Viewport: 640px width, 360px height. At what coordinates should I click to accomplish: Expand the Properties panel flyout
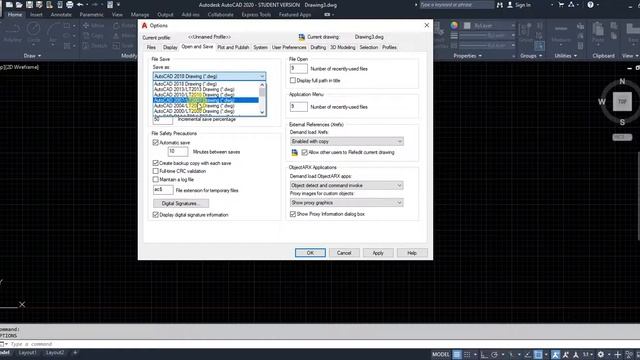coord(467,56)
